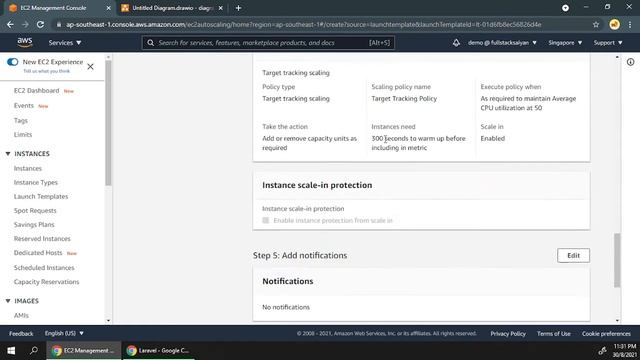Open Tags in sidebar

point(21,120)
